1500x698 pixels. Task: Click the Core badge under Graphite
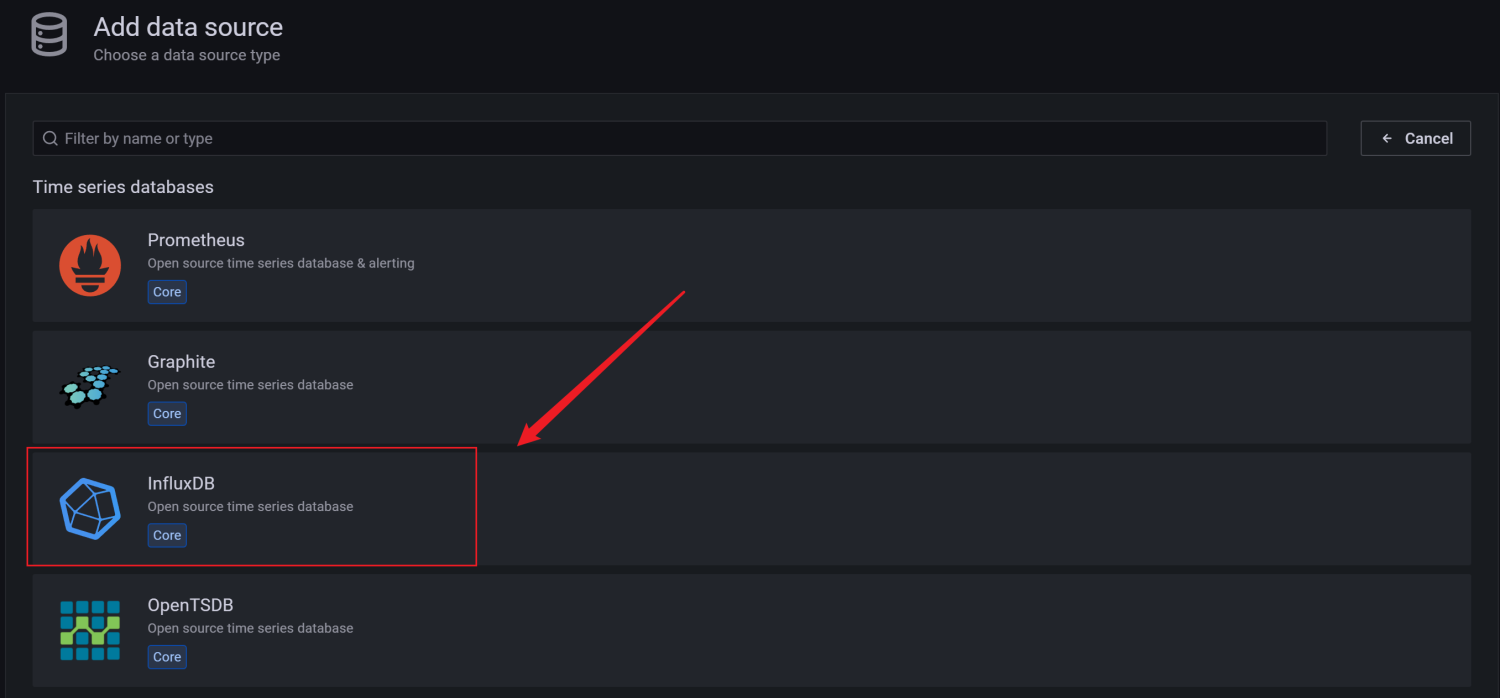coord(167,413)
